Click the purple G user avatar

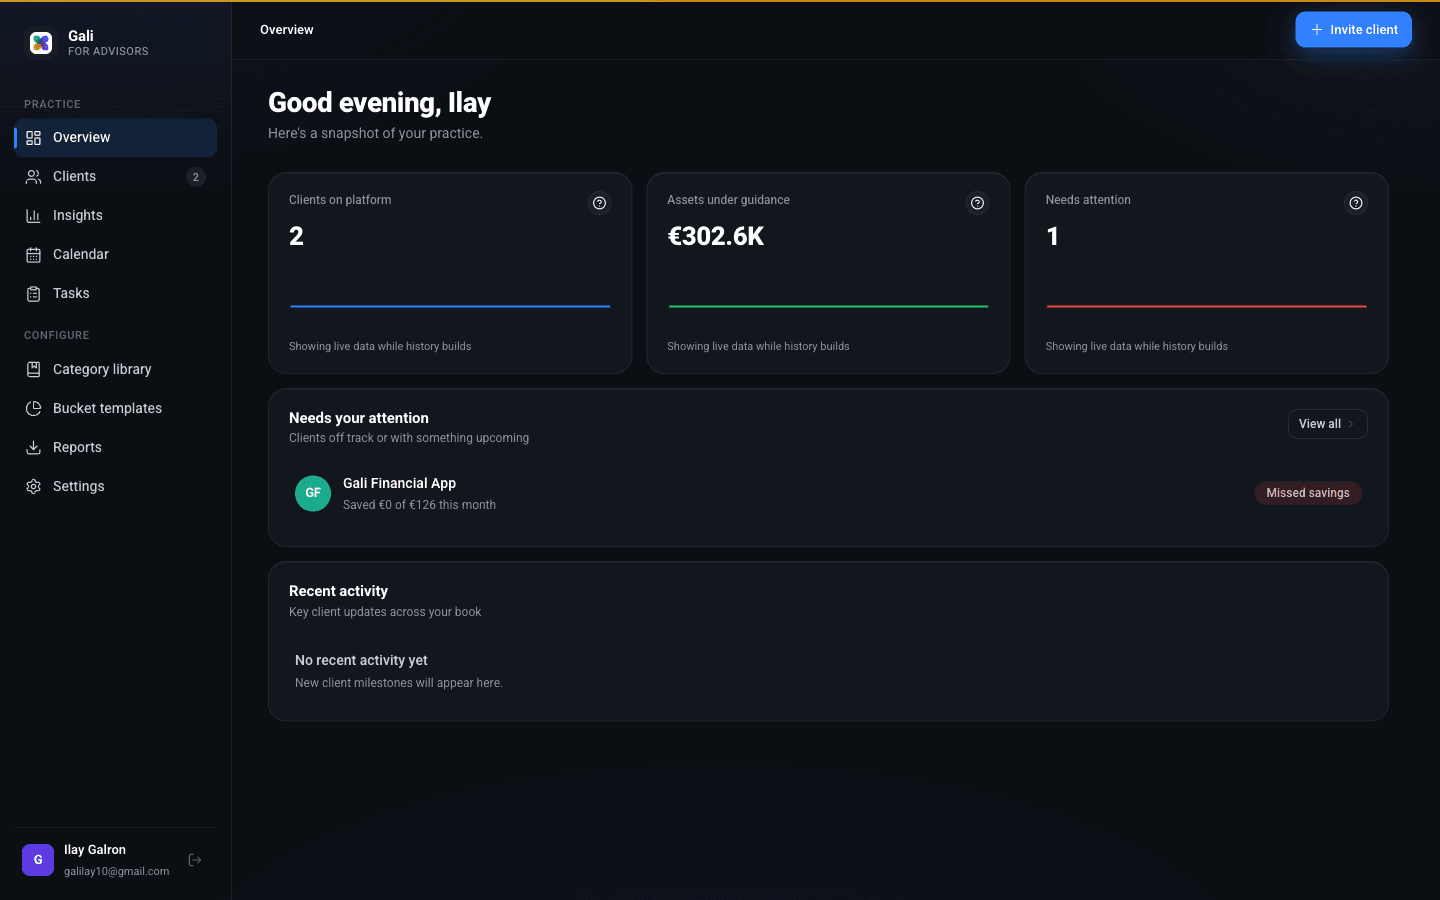[x=38, y=860]
